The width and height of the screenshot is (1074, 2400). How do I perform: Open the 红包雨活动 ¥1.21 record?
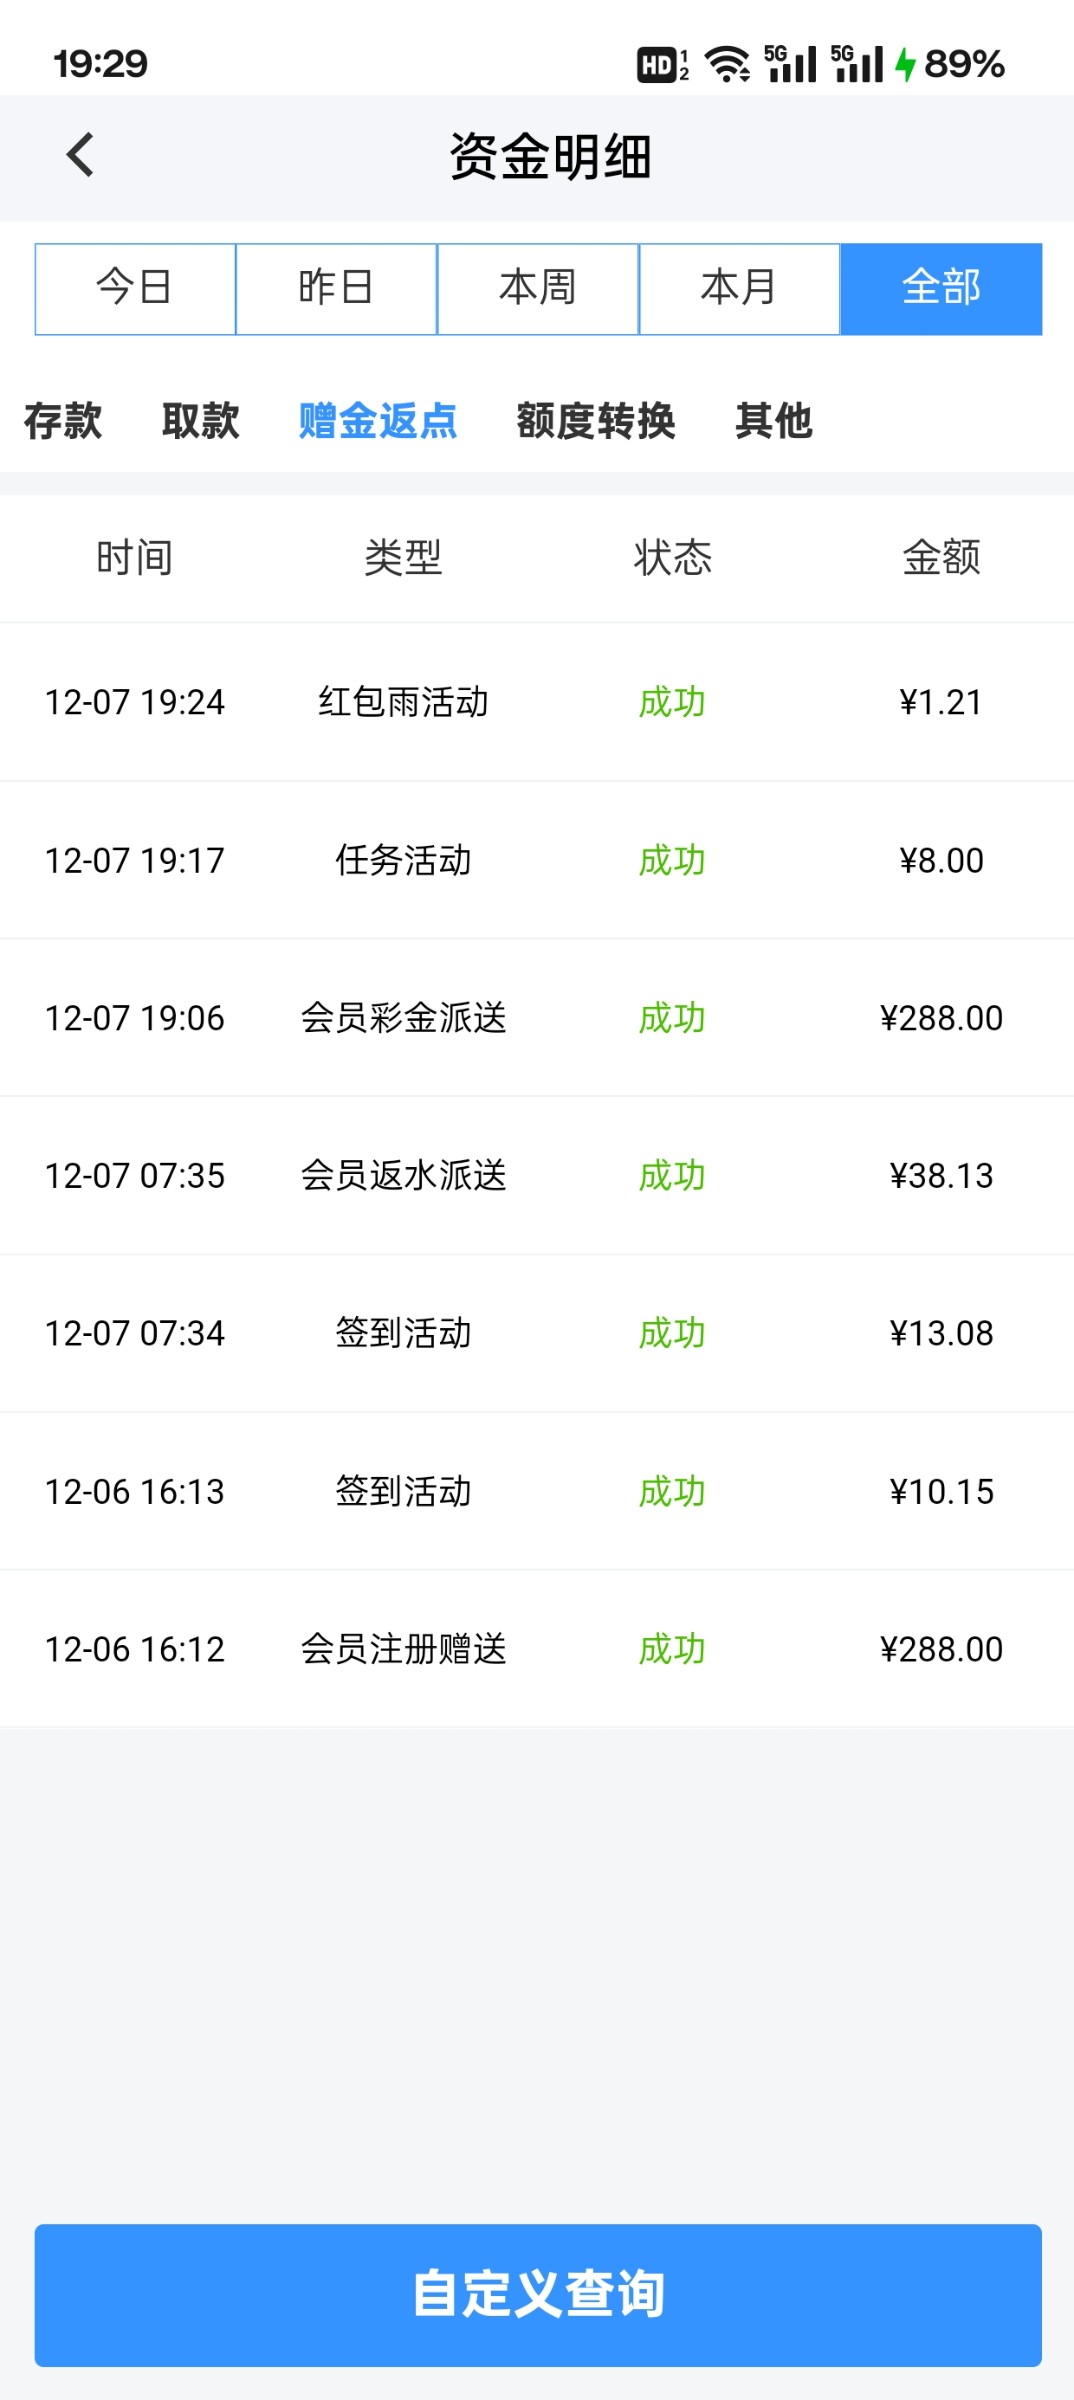point(537,702)
